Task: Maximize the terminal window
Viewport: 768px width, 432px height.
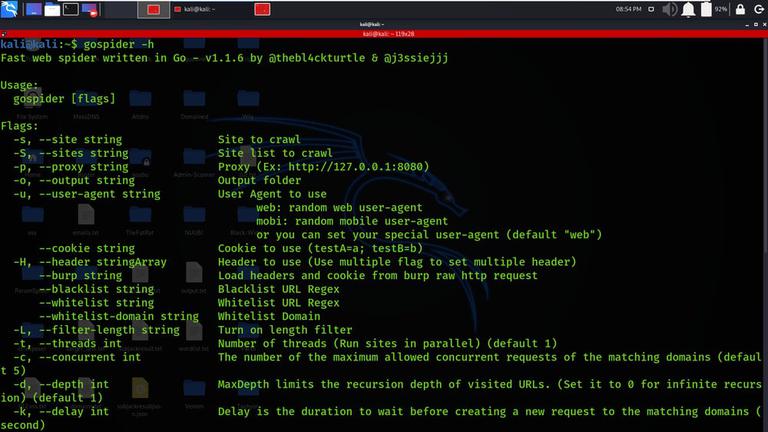Action: 756,24
